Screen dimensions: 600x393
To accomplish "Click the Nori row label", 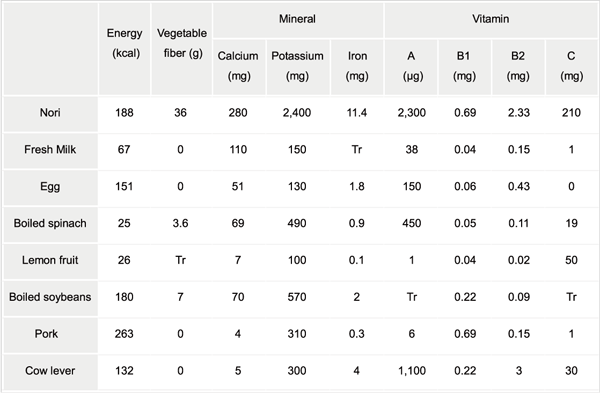I will click(x=50, y=113).
